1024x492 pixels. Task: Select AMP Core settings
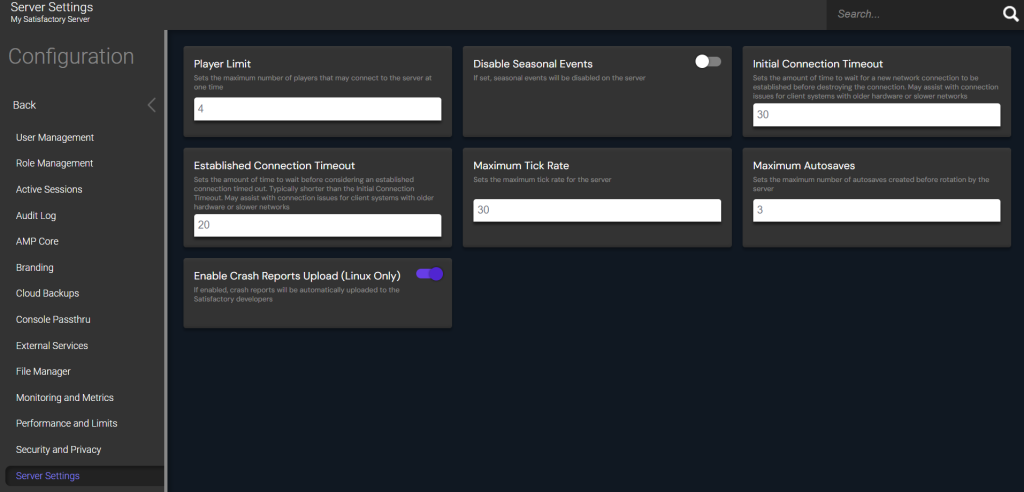[37, 242]
